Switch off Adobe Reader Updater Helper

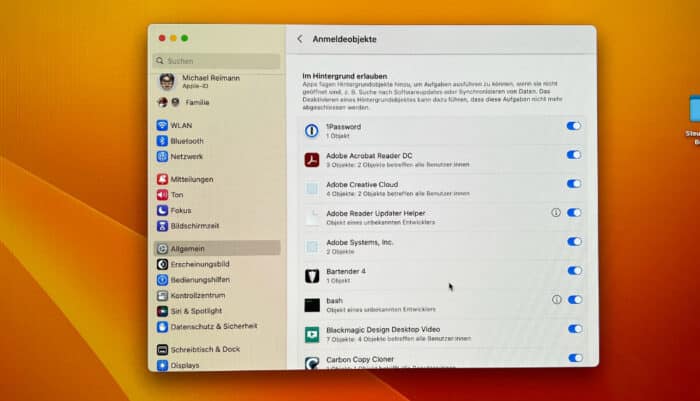click(x=574, y=213)
